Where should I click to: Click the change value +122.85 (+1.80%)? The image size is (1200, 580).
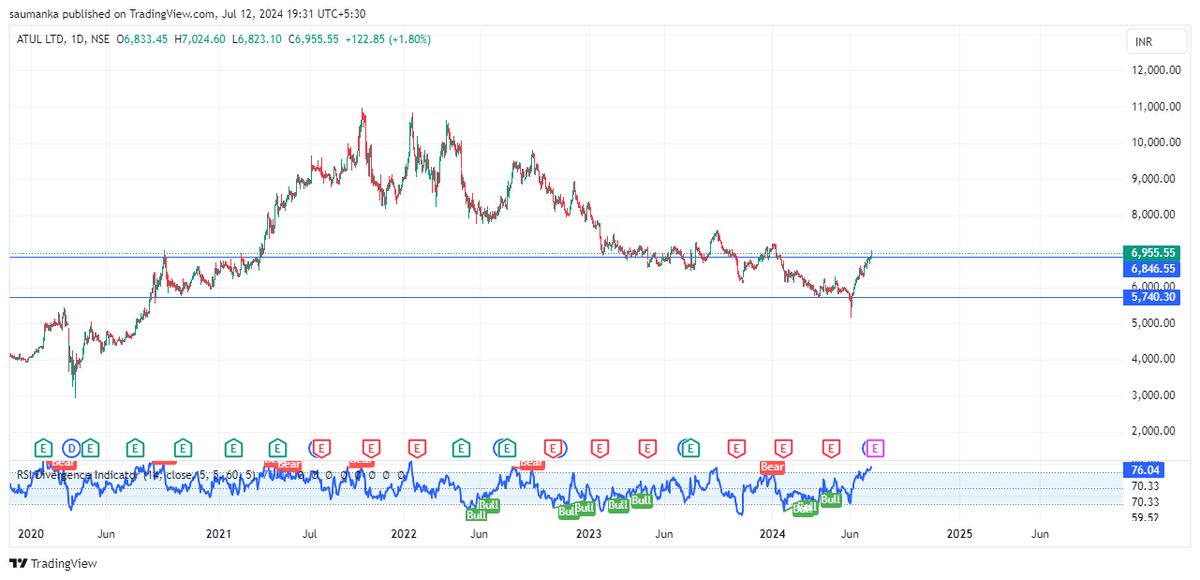tap(388, 39)
